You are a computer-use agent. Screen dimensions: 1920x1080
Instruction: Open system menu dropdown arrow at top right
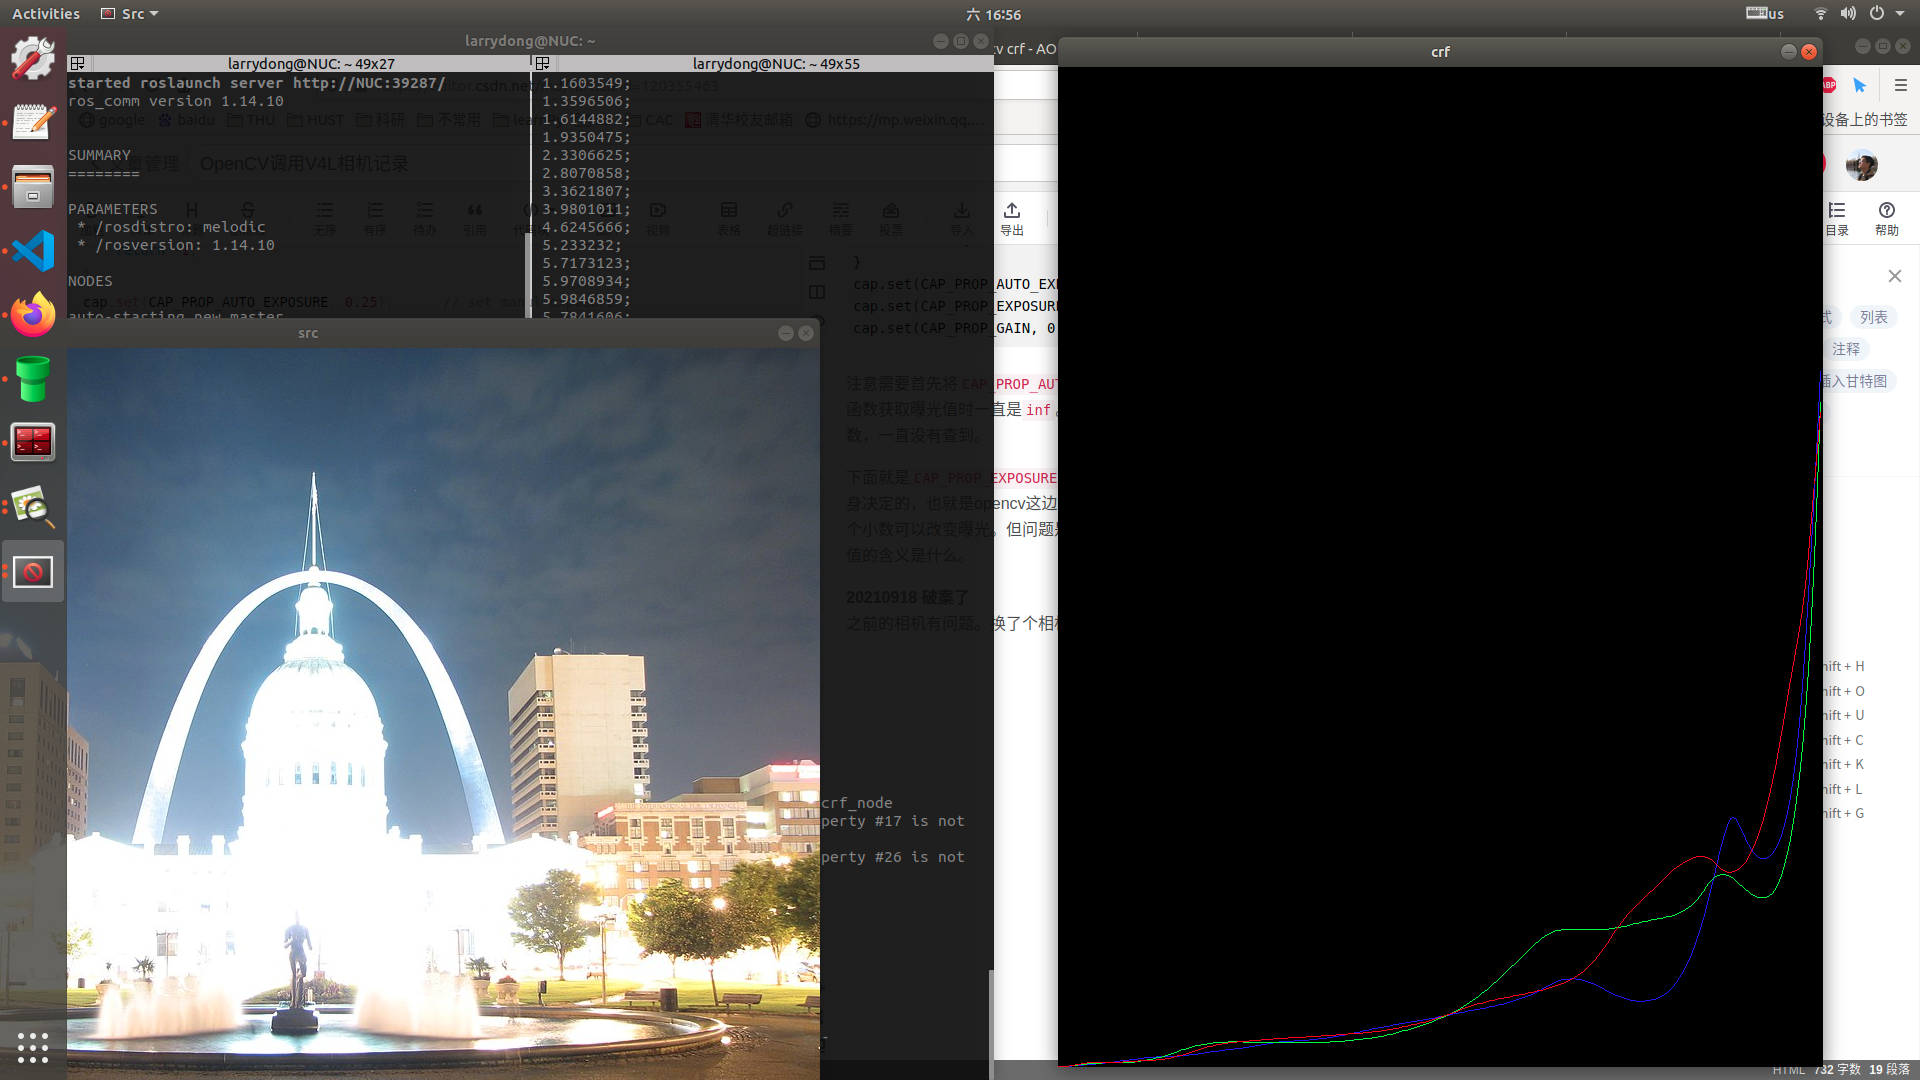coord(1901,14)
